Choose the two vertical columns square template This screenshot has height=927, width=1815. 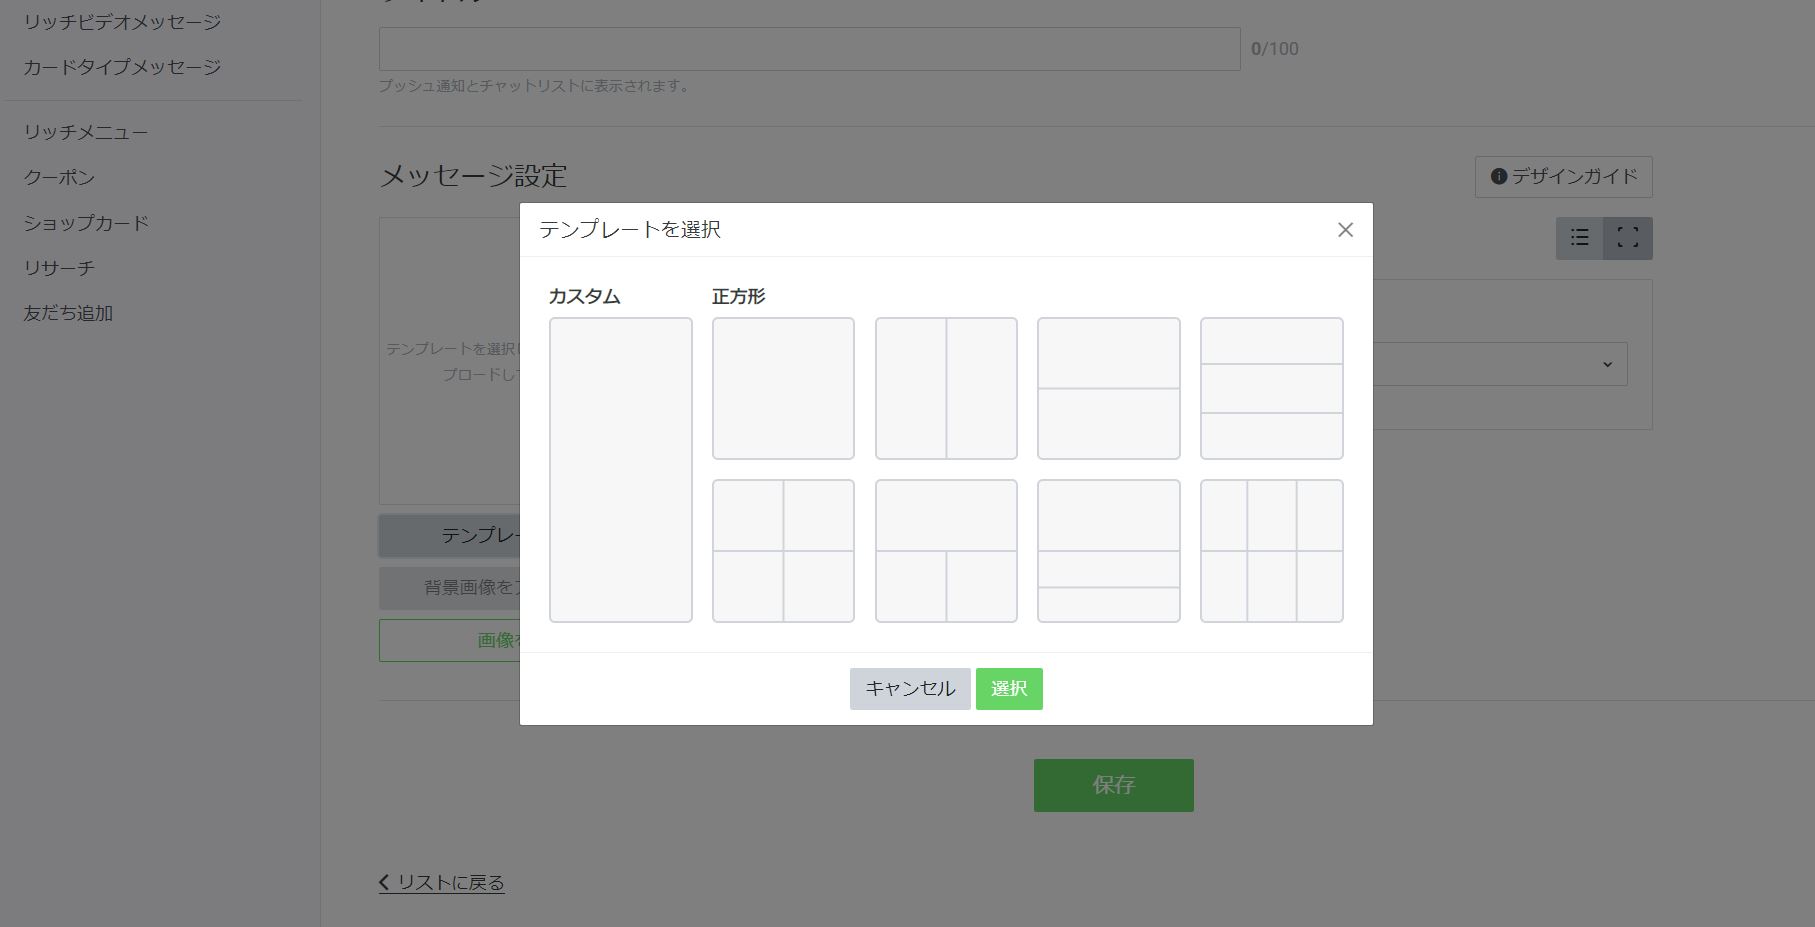pyautogui.click(x=946, y=388)
